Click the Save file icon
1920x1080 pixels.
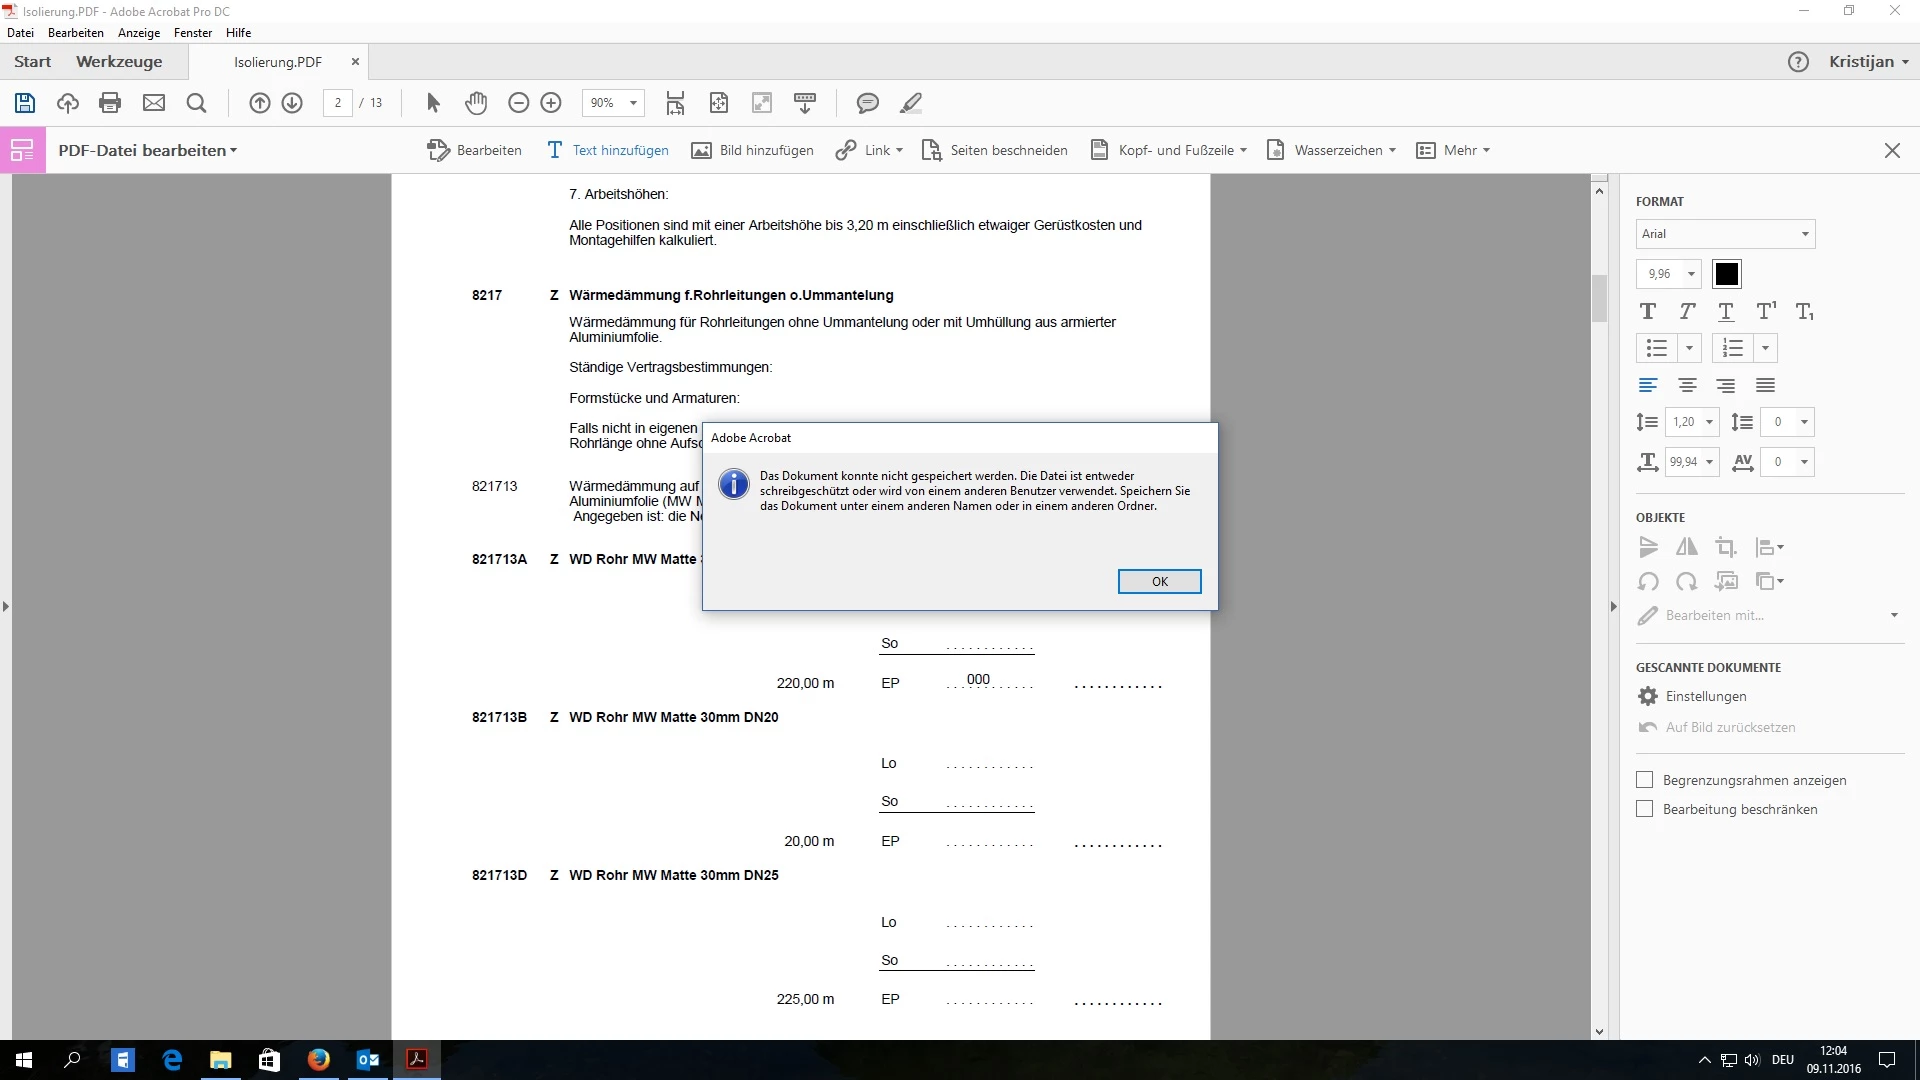click(x=25, y=103)
